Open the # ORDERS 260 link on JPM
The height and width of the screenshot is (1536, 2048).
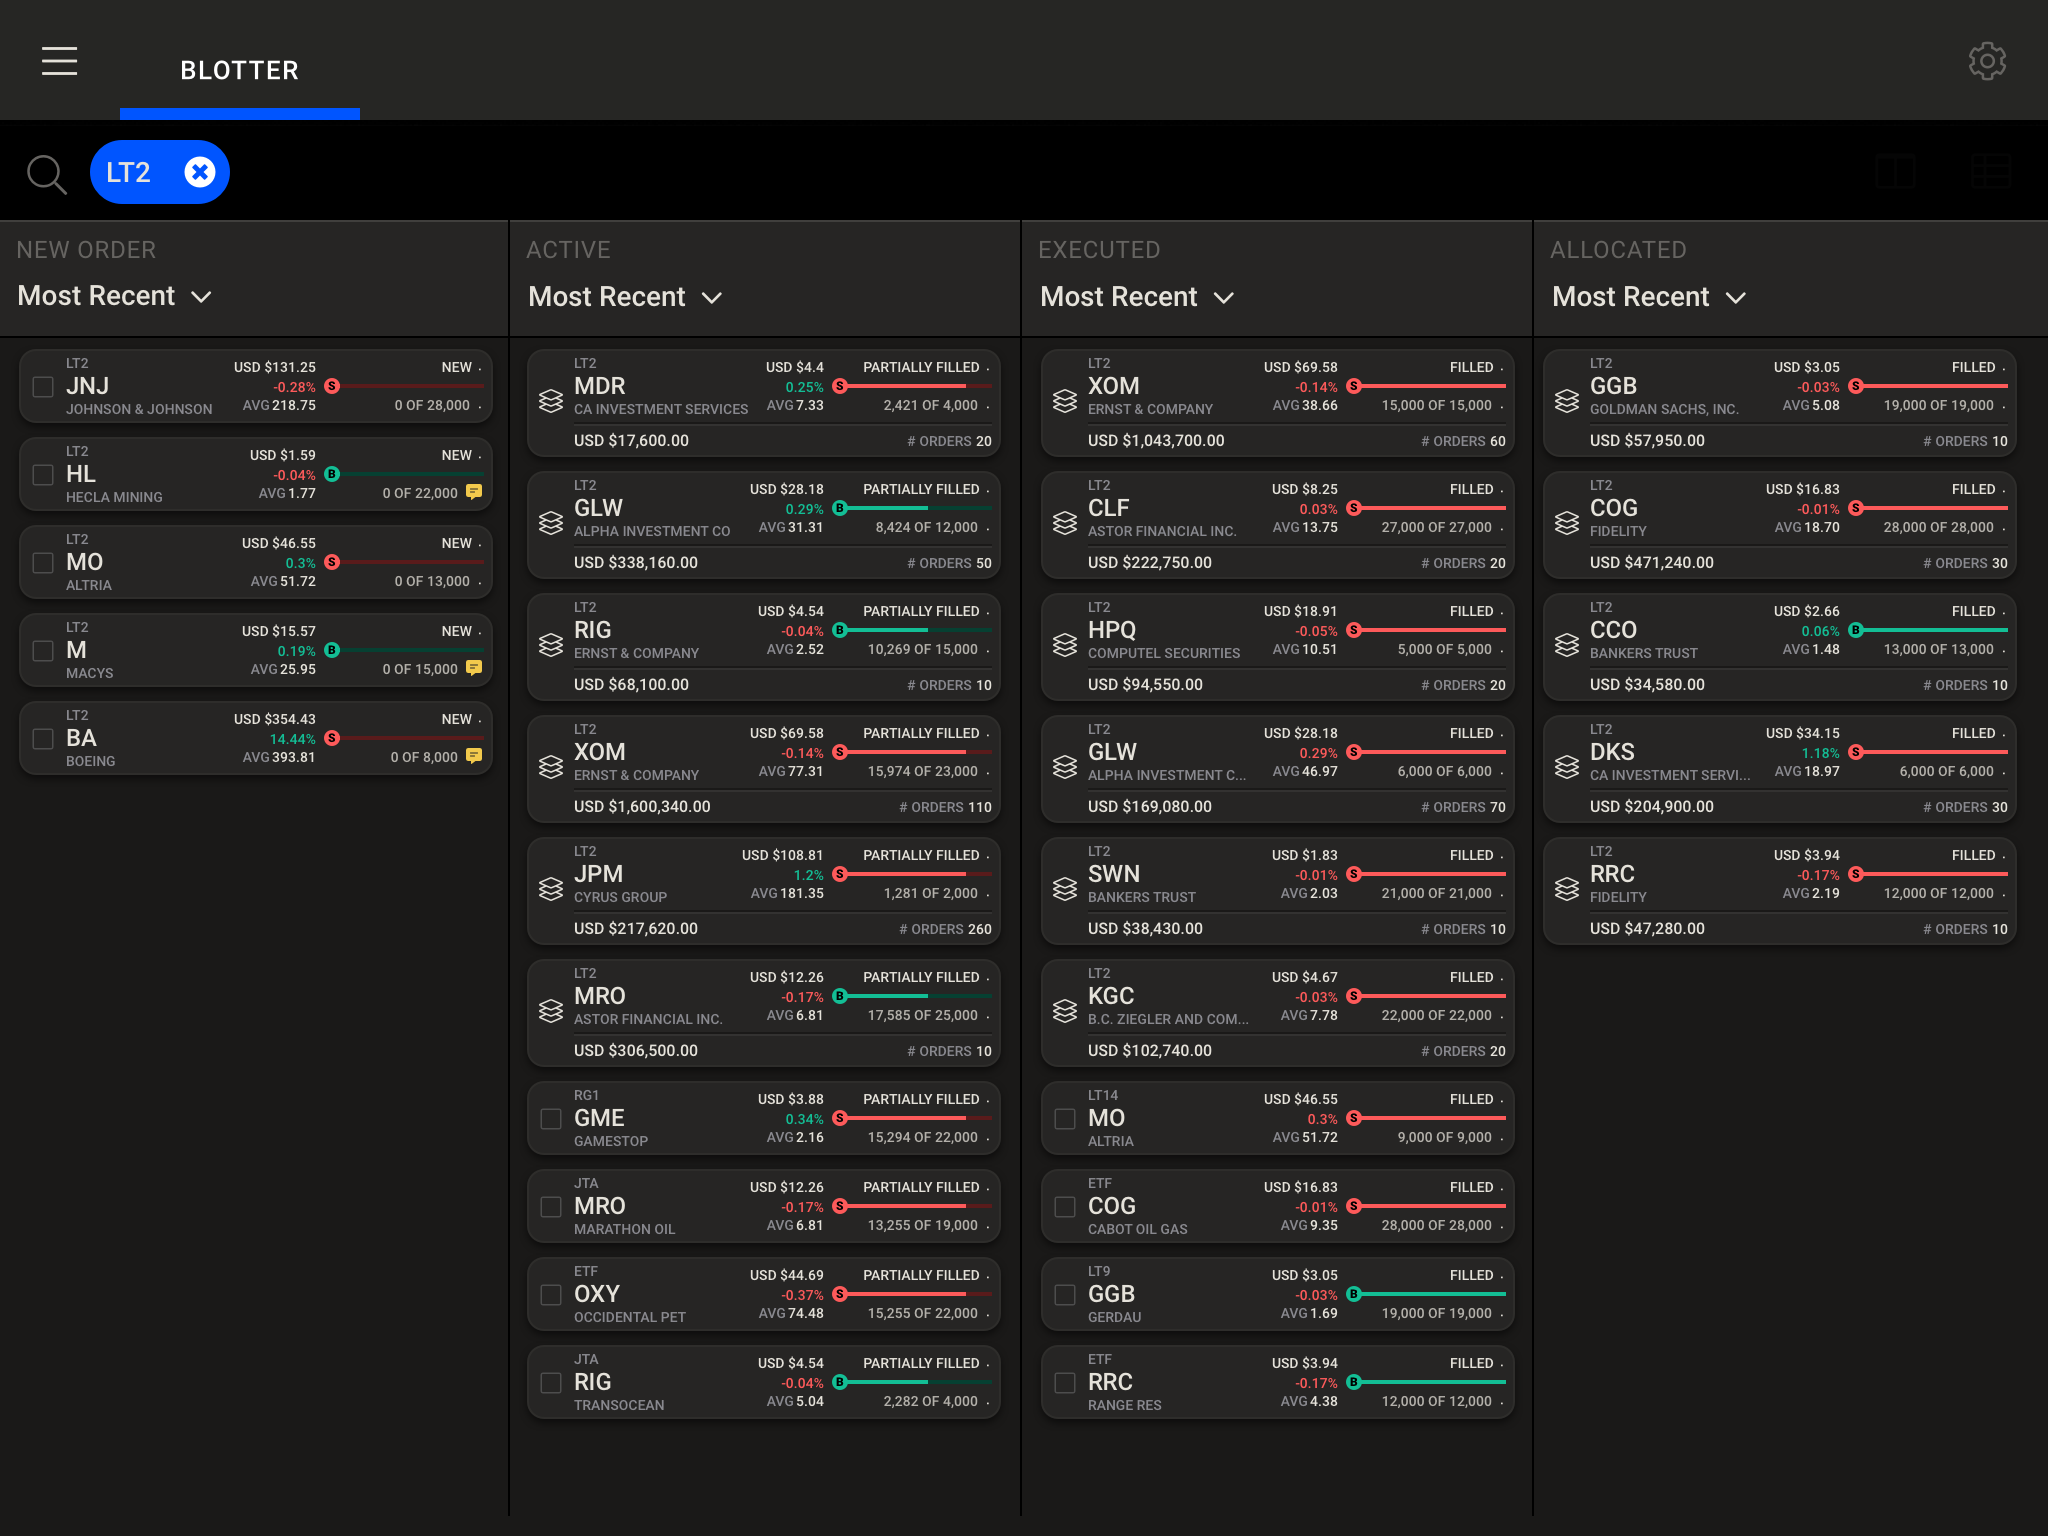tap(945, 929)
